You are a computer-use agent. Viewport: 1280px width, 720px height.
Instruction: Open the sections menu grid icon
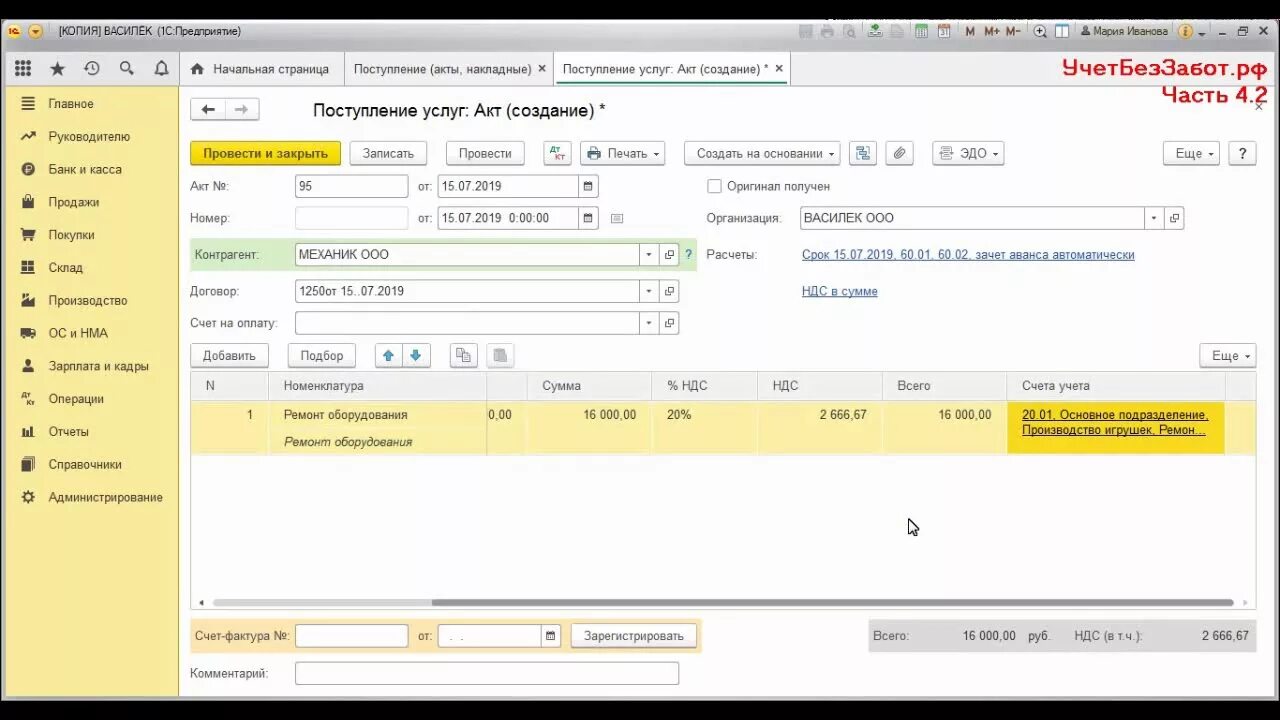pos(23,69)
